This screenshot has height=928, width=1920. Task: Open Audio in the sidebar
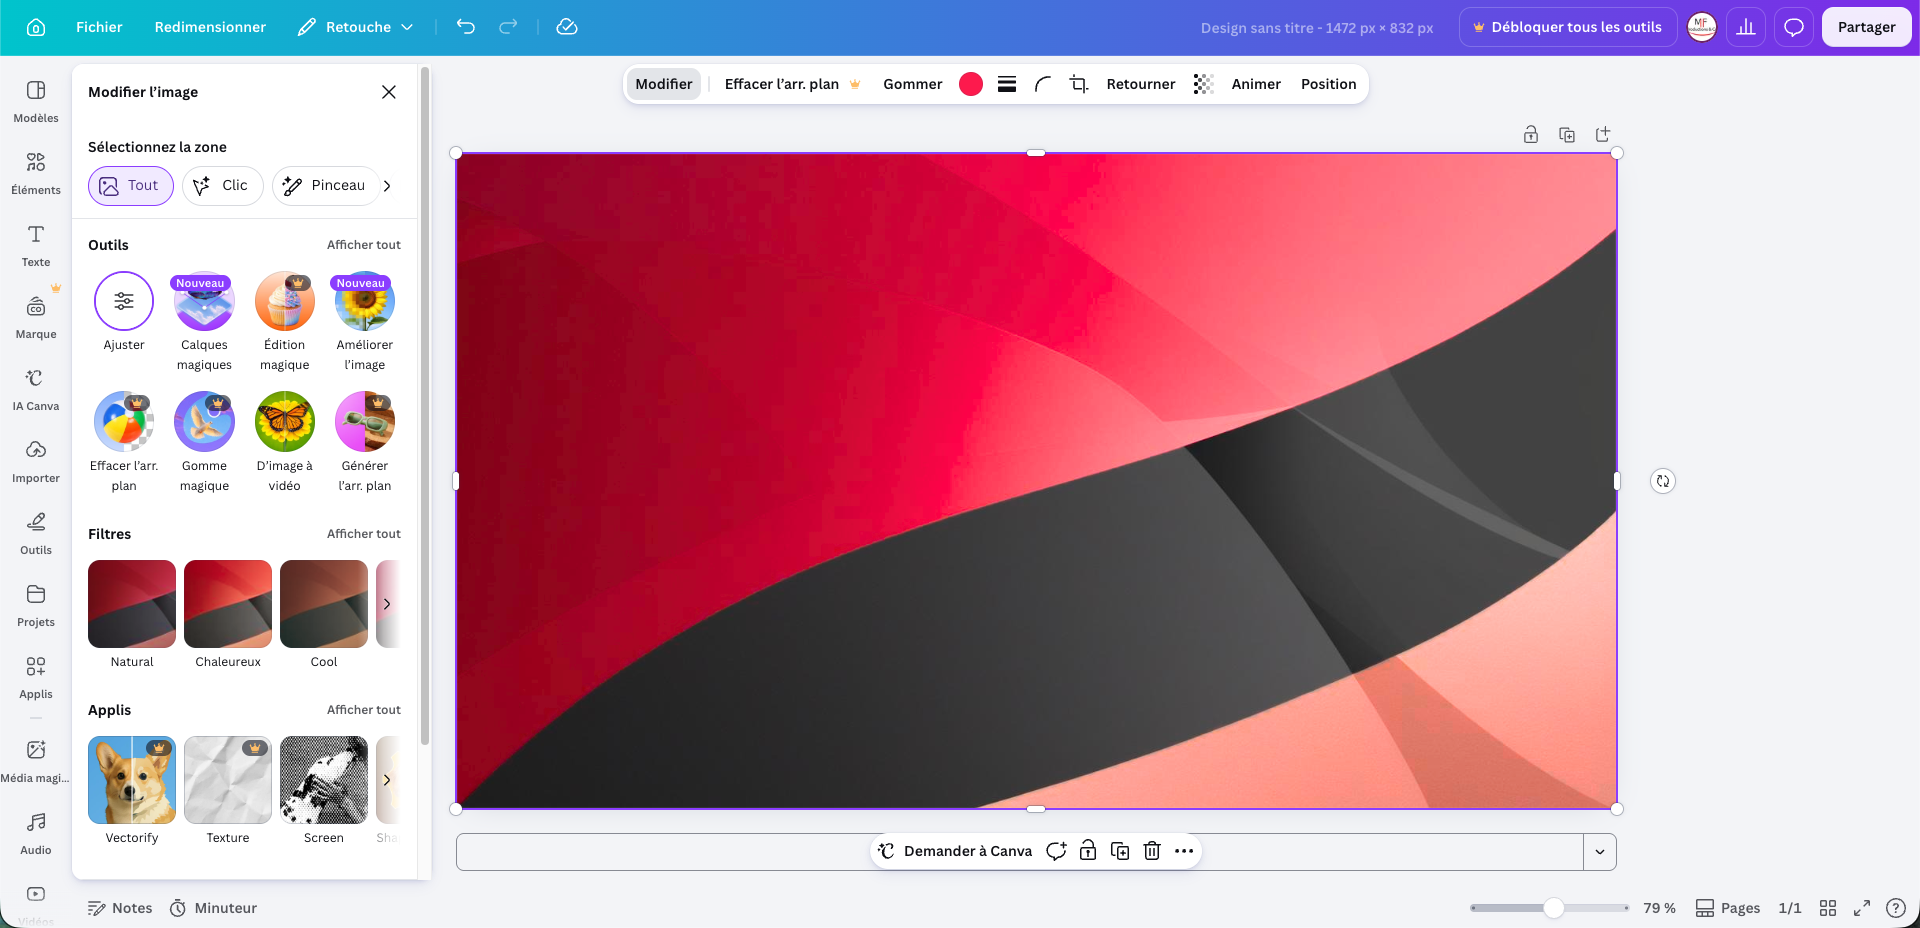point(36,833)
